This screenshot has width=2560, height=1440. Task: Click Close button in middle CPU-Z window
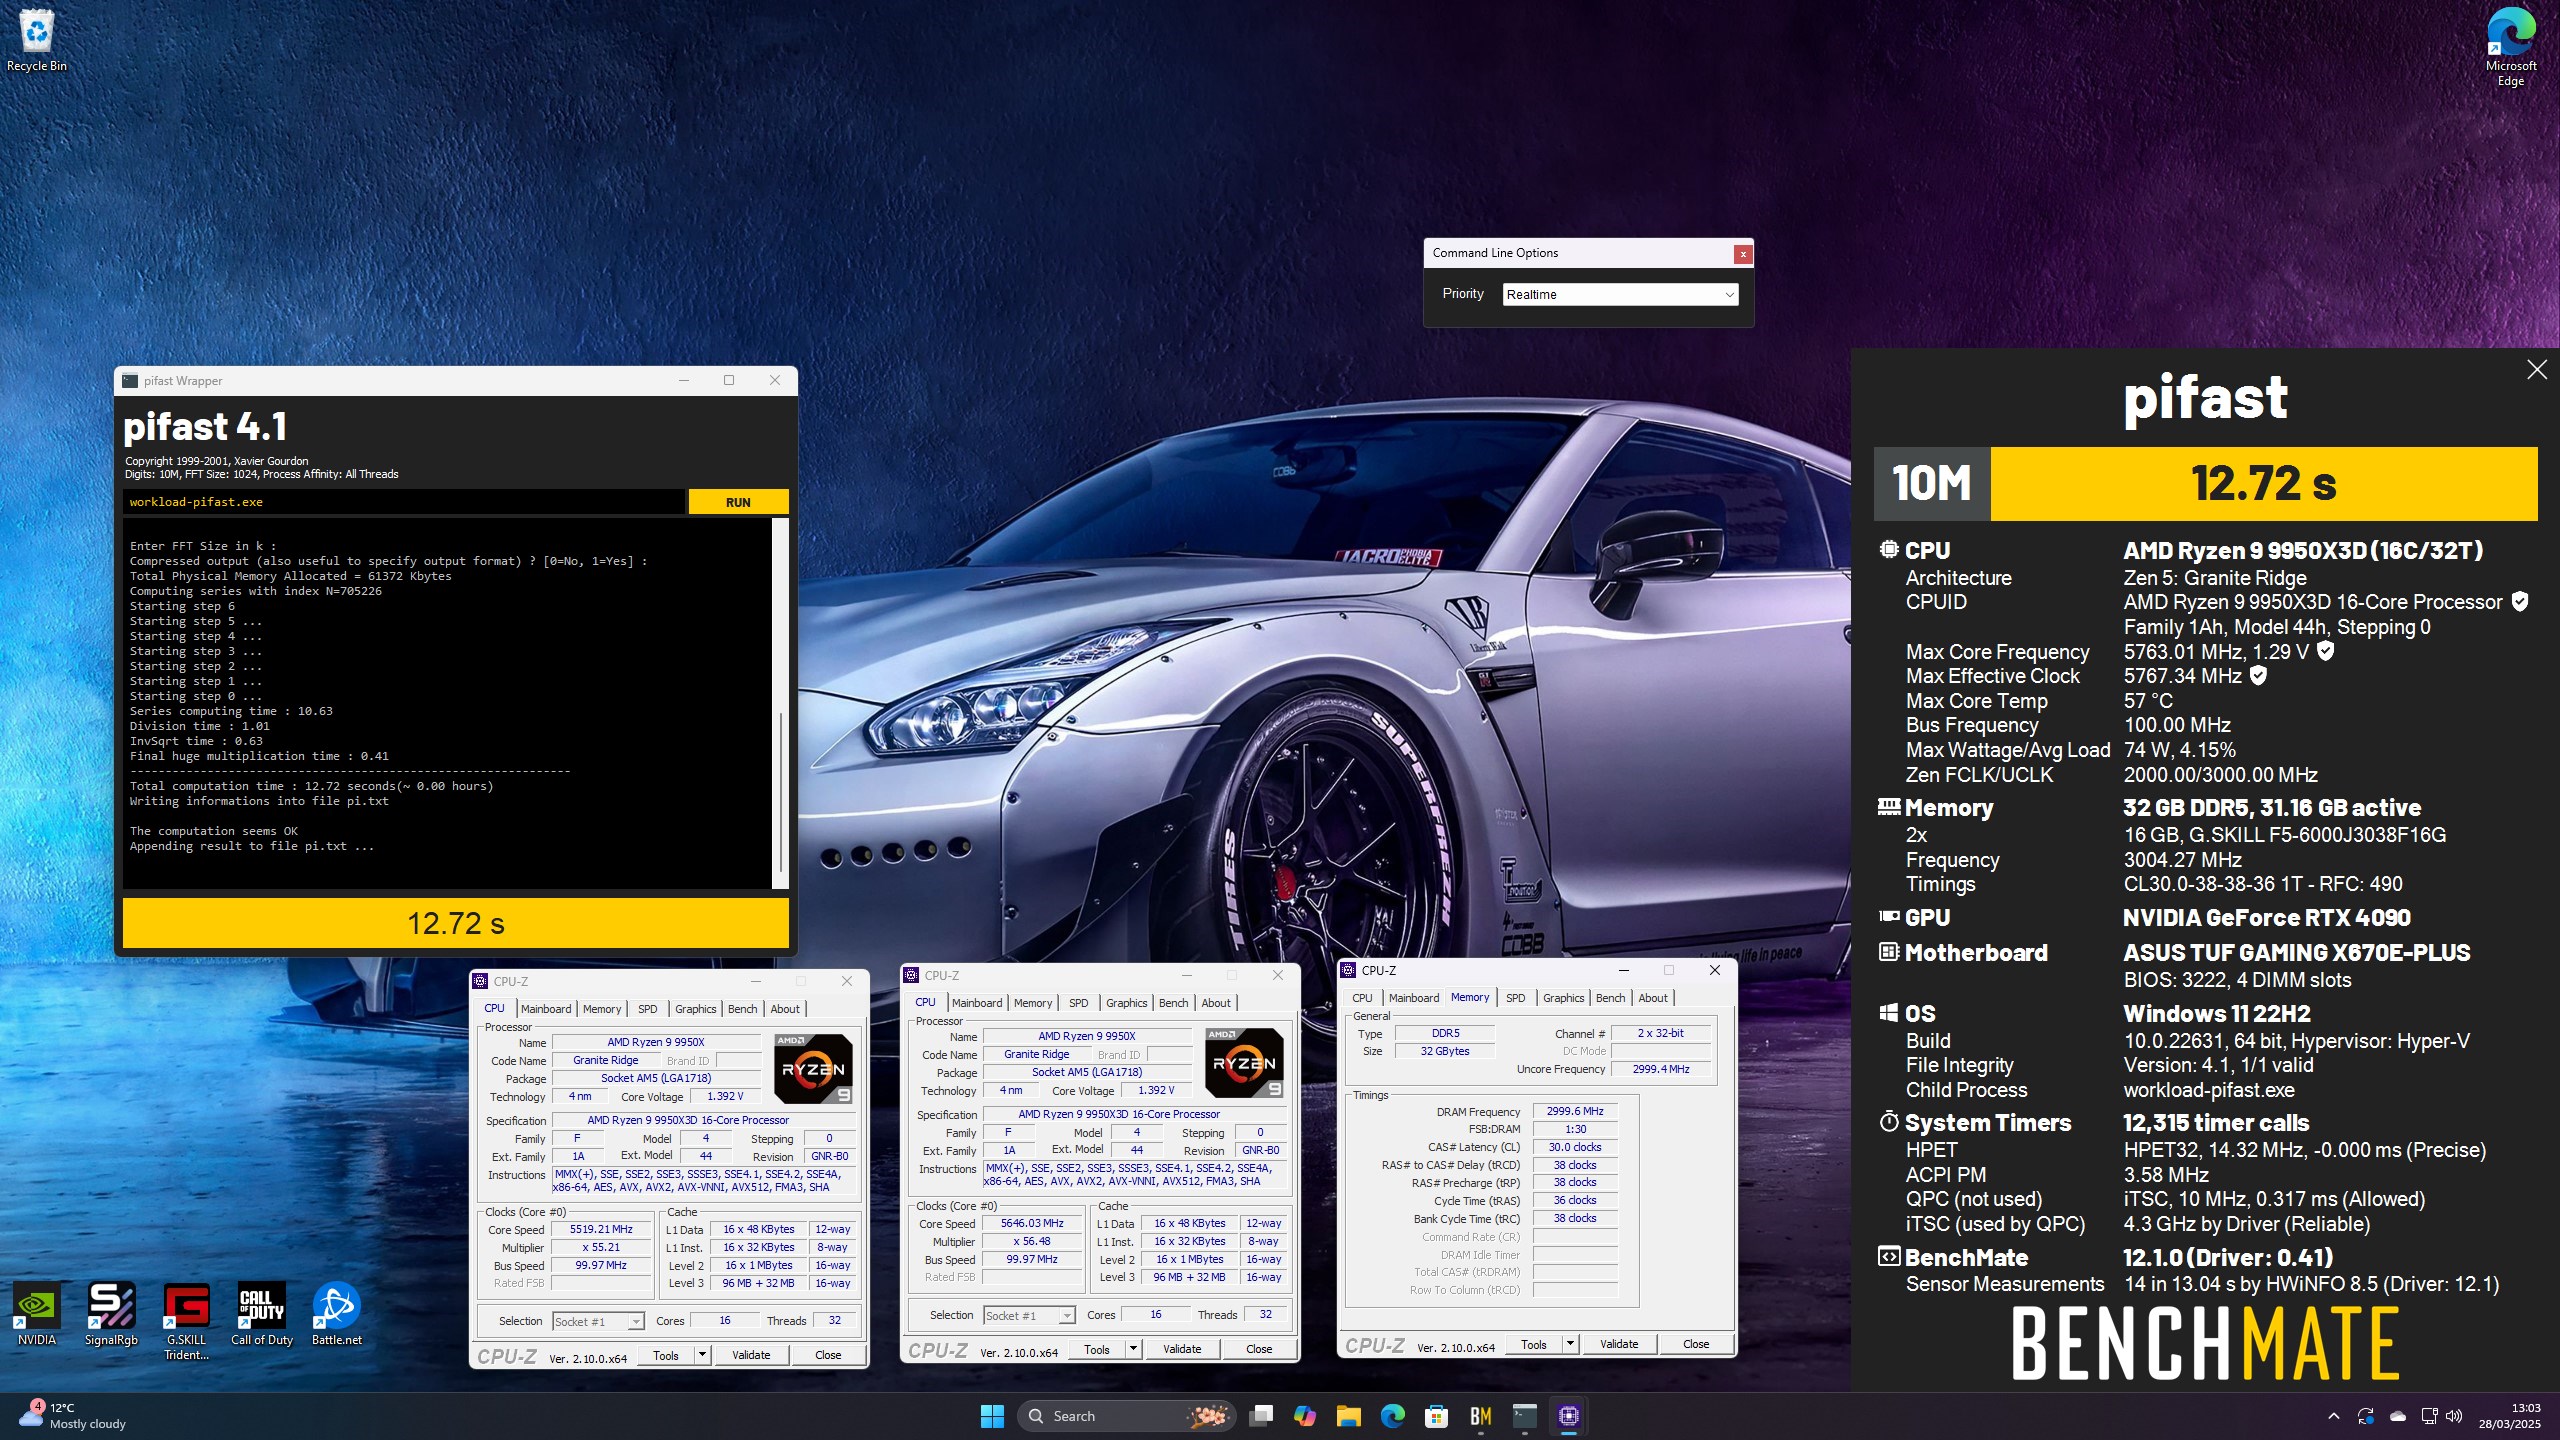(1259, 1349)
